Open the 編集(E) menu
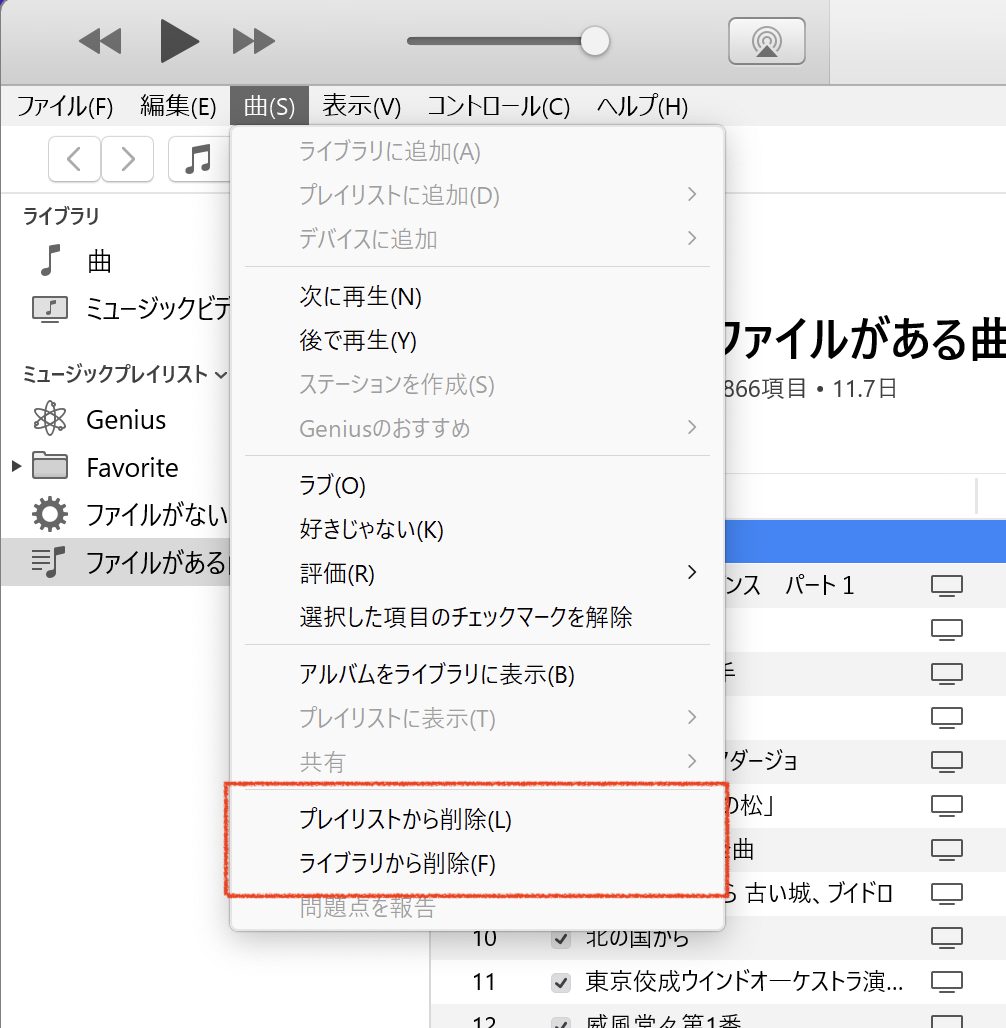This screenshot has height=1028, width=1006. click(x=178, y=106)
